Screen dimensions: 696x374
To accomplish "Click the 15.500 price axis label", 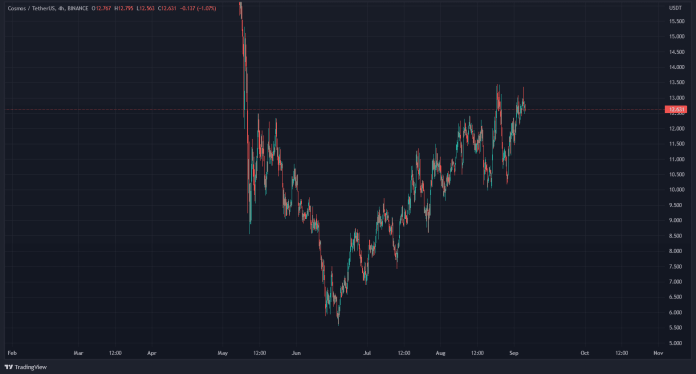I will [676, 21].
